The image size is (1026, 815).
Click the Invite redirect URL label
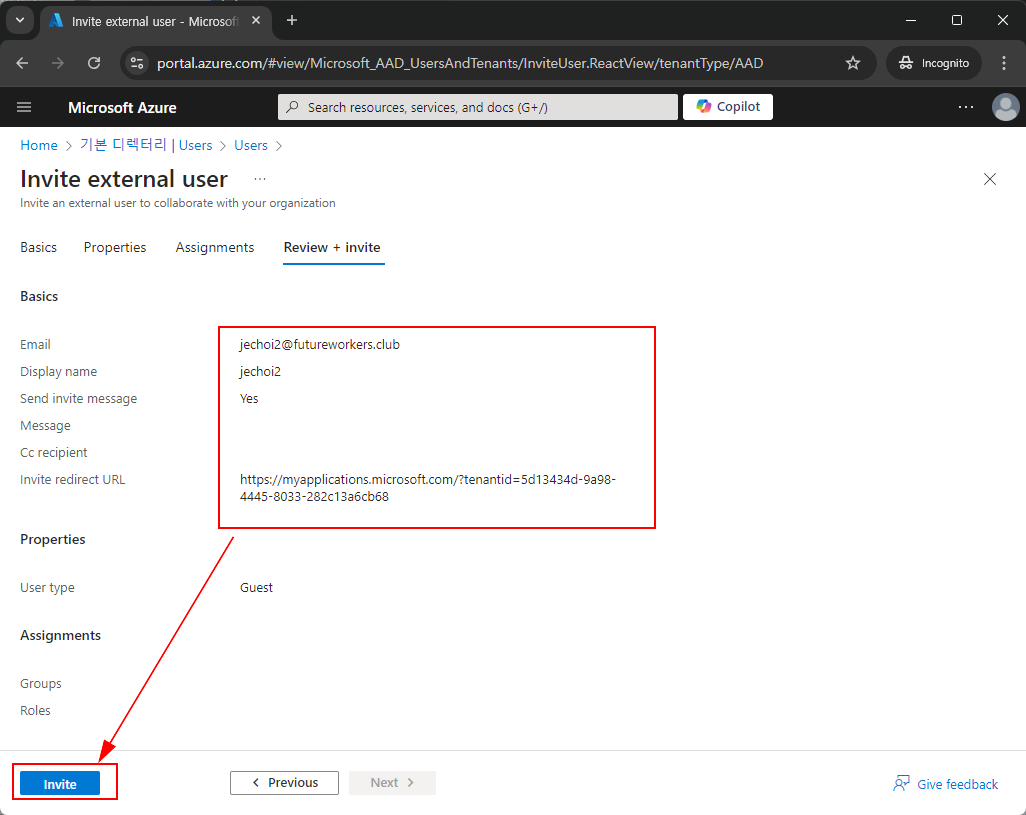coord(73,479)
